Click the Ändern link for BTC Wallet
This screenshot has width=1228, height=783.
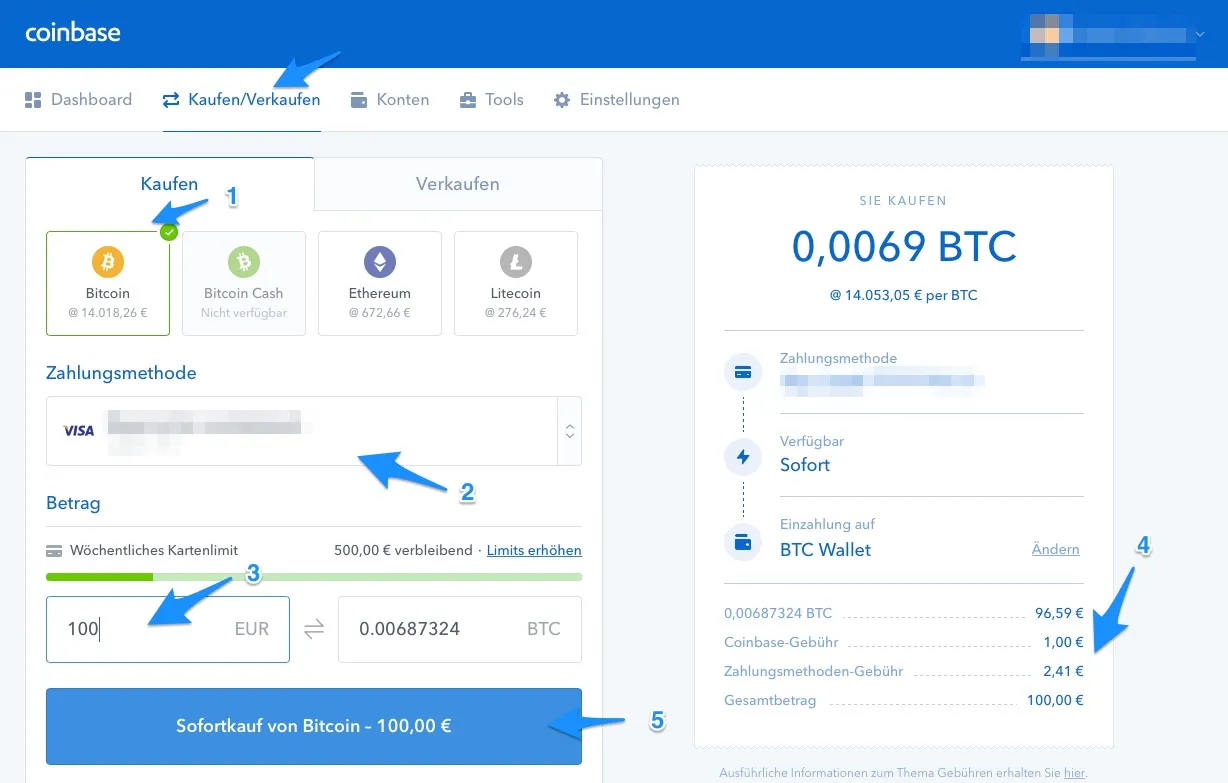click(x=1055, y=549)
